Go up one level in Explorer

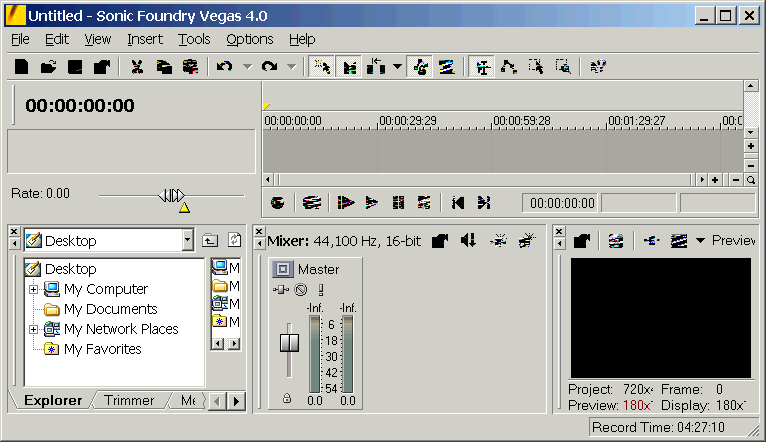point(210,240)
